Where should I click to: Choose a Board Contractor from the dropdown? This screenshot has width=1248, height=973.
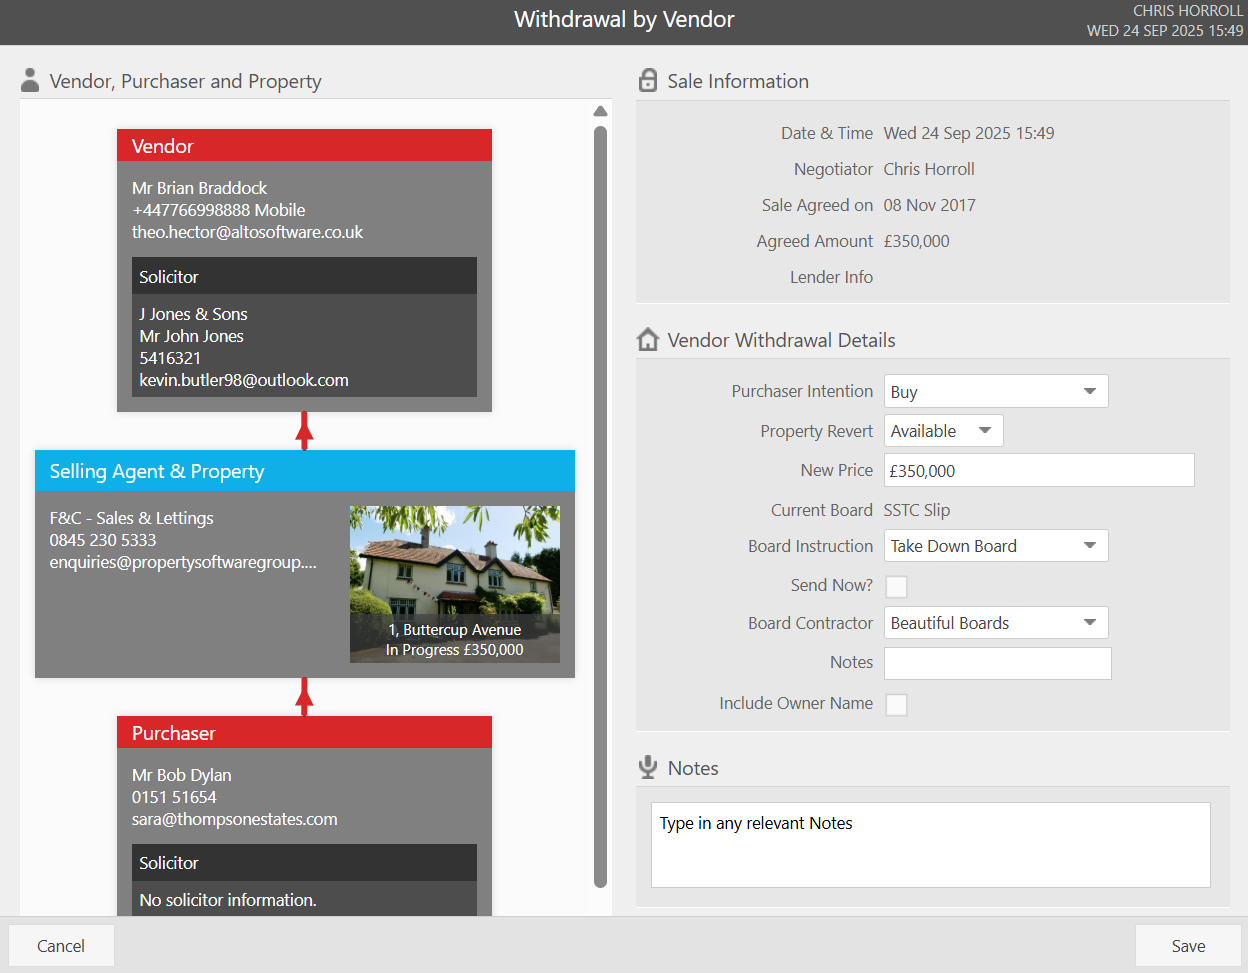[x=996, y=623]
